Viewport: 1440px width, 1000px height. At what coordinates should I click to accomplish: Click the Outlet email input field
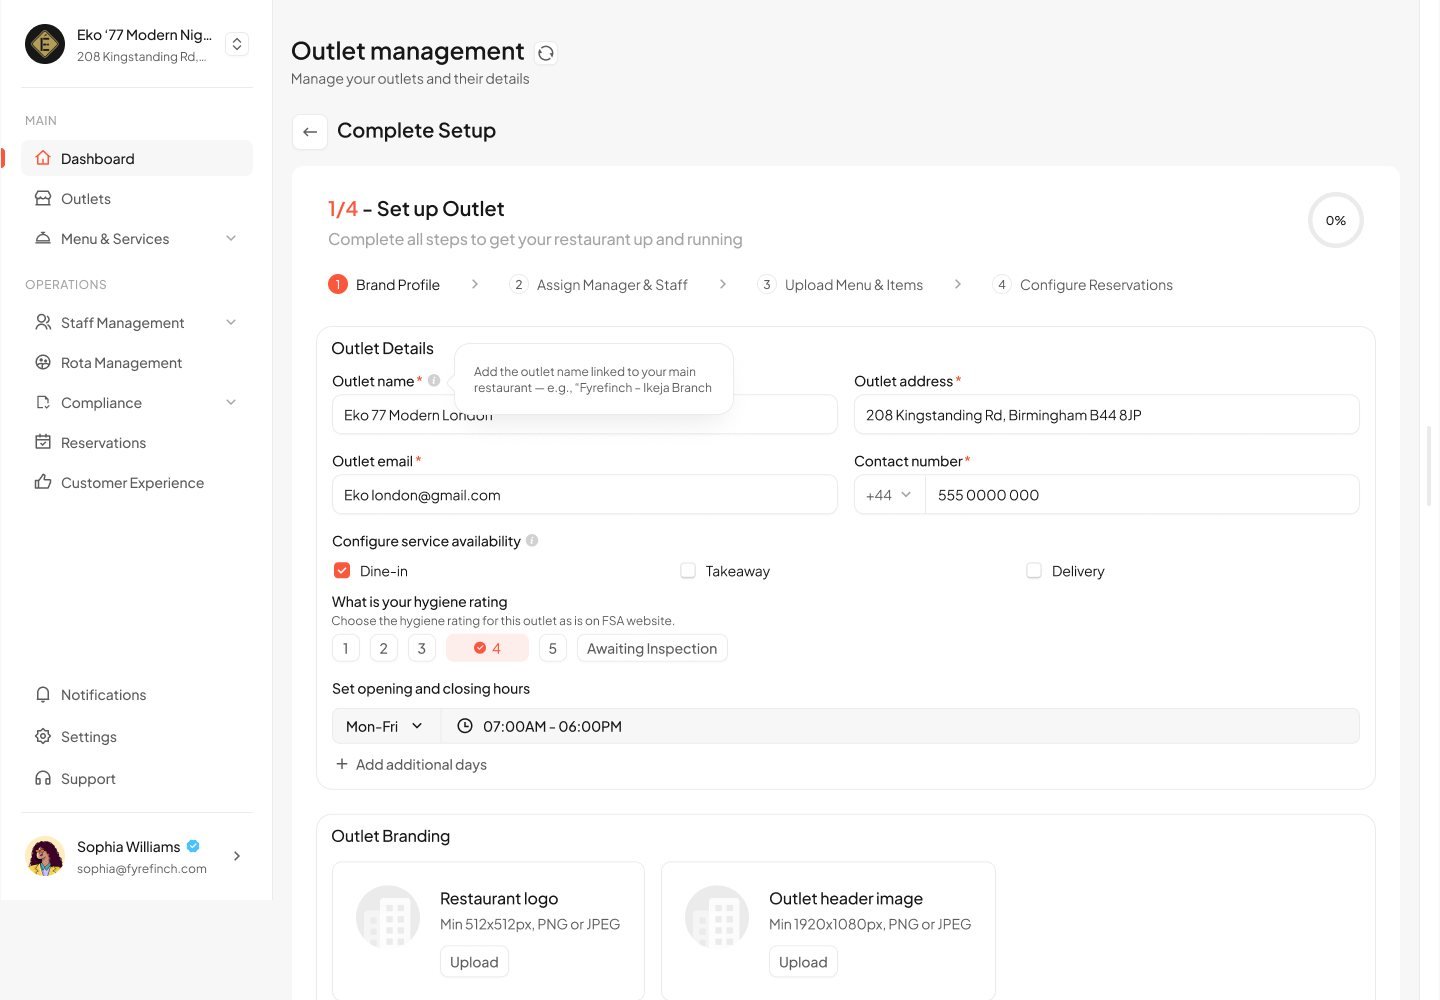585,495
